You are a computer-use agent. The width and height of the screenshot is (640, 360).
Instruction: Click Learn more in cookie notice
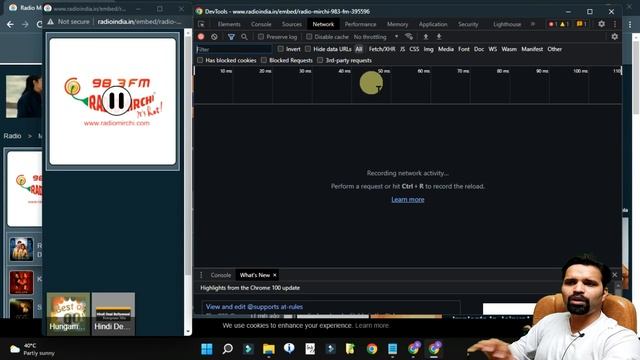(x=372, y=325)
